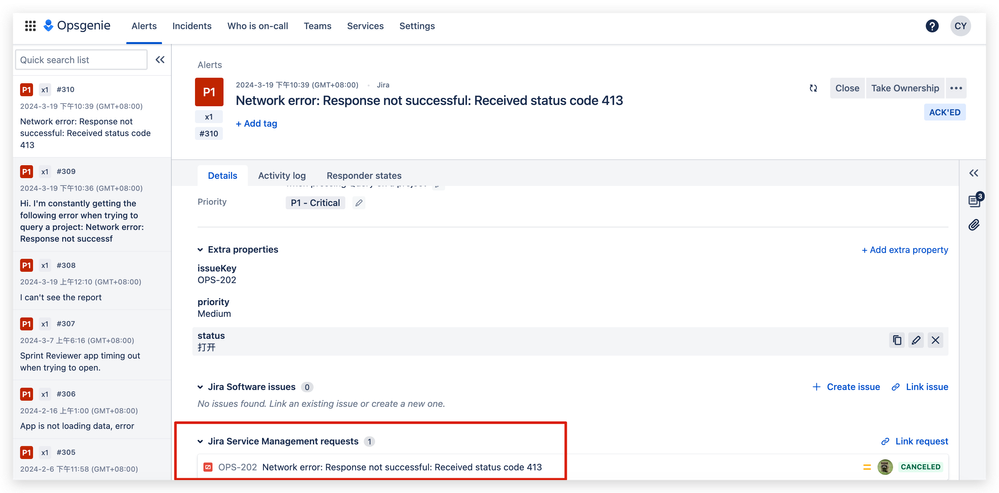The image size is (999, 493).
Task: Click the #310 badge under the header
Action: click(209, 134)
